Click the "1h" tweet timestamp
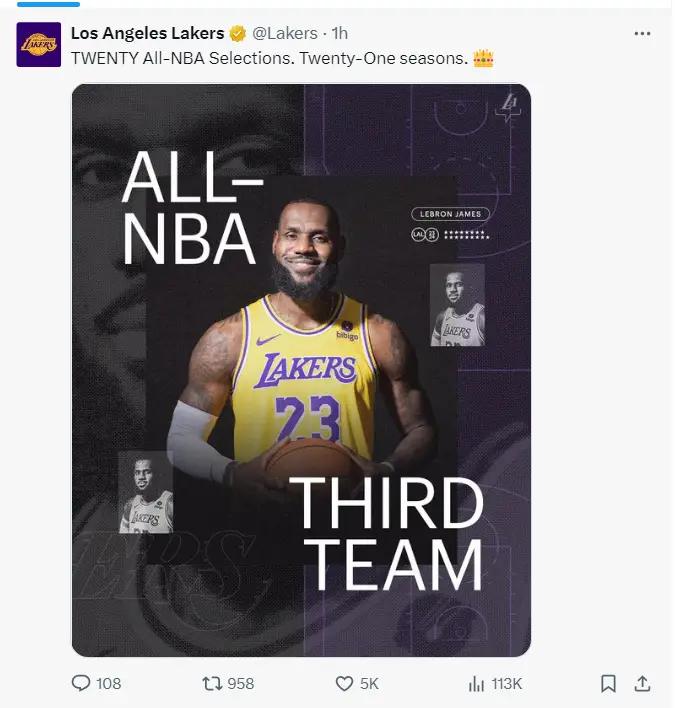 340,33
